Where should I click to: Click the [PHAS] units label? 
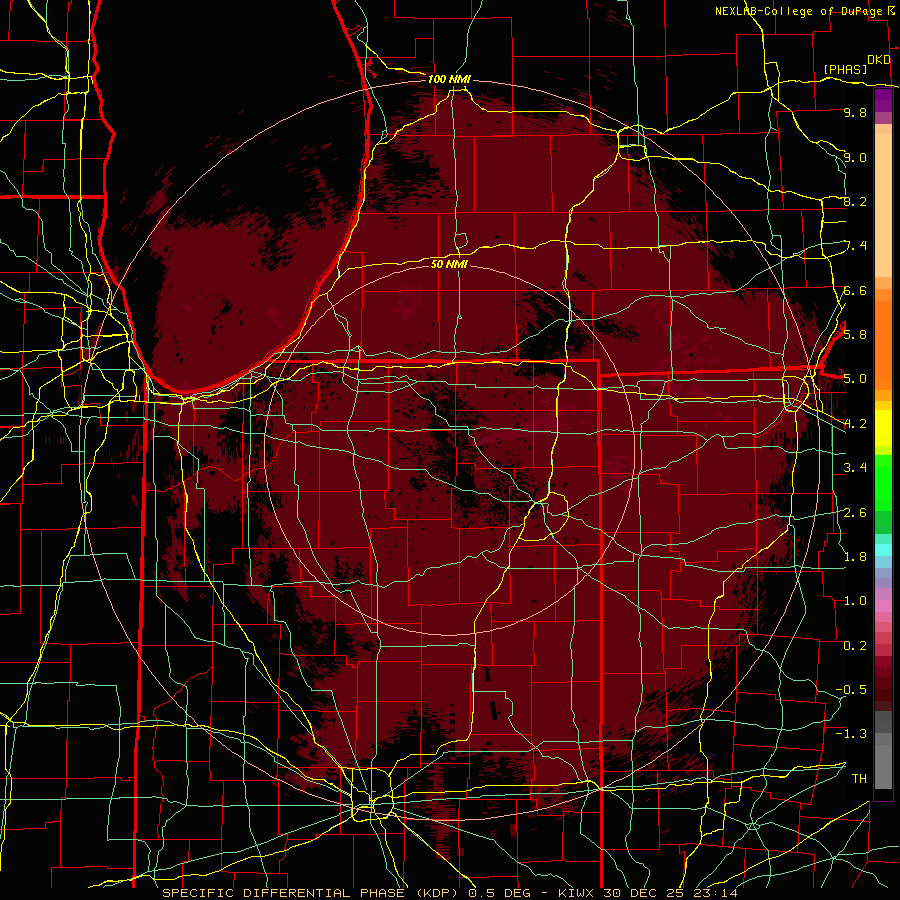pyautogui.click(x=845, y=69)
